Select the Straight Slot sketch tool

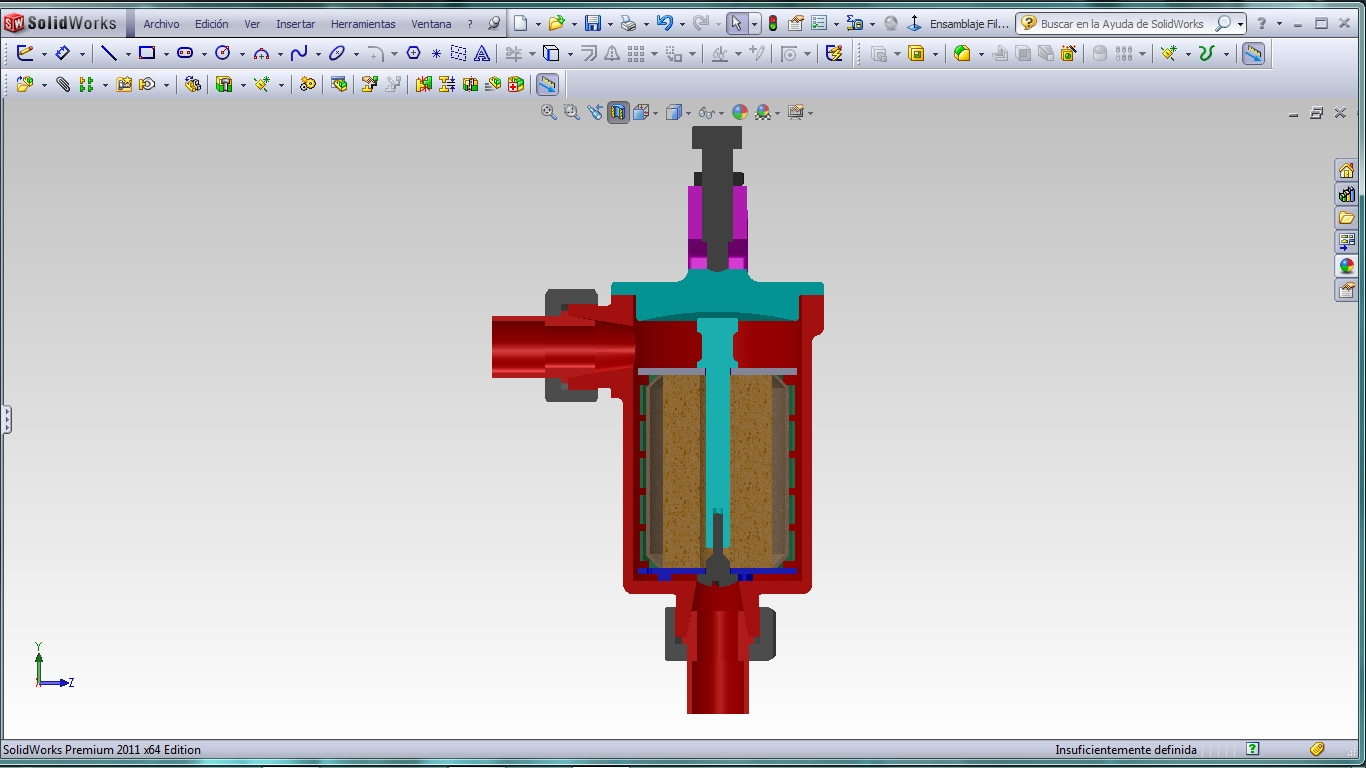pos(185,54)
